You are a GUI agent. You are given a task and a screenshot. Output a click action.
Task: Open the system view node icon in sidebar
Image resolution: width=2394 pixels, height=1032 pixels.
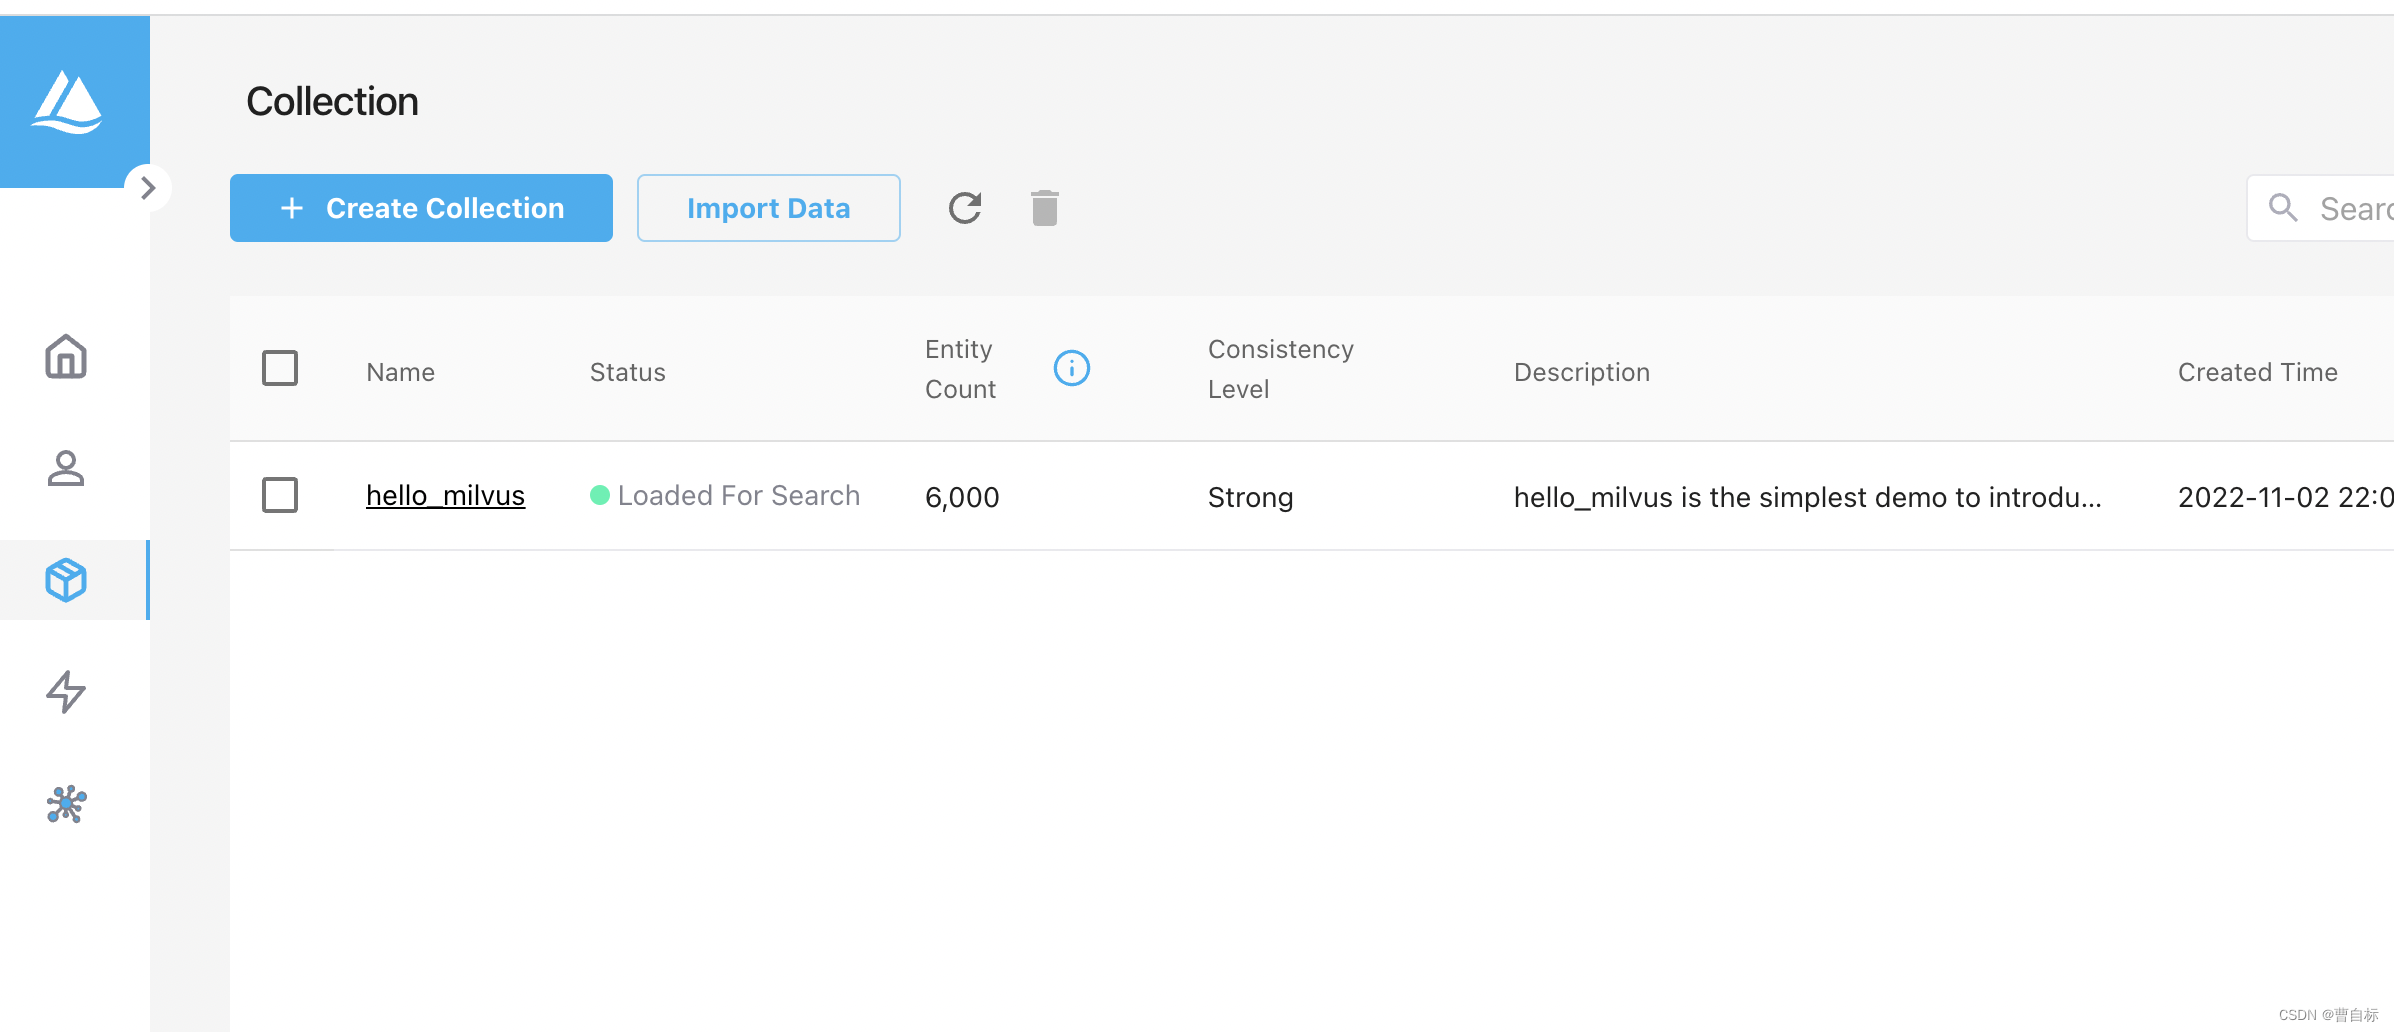[66, 804]
